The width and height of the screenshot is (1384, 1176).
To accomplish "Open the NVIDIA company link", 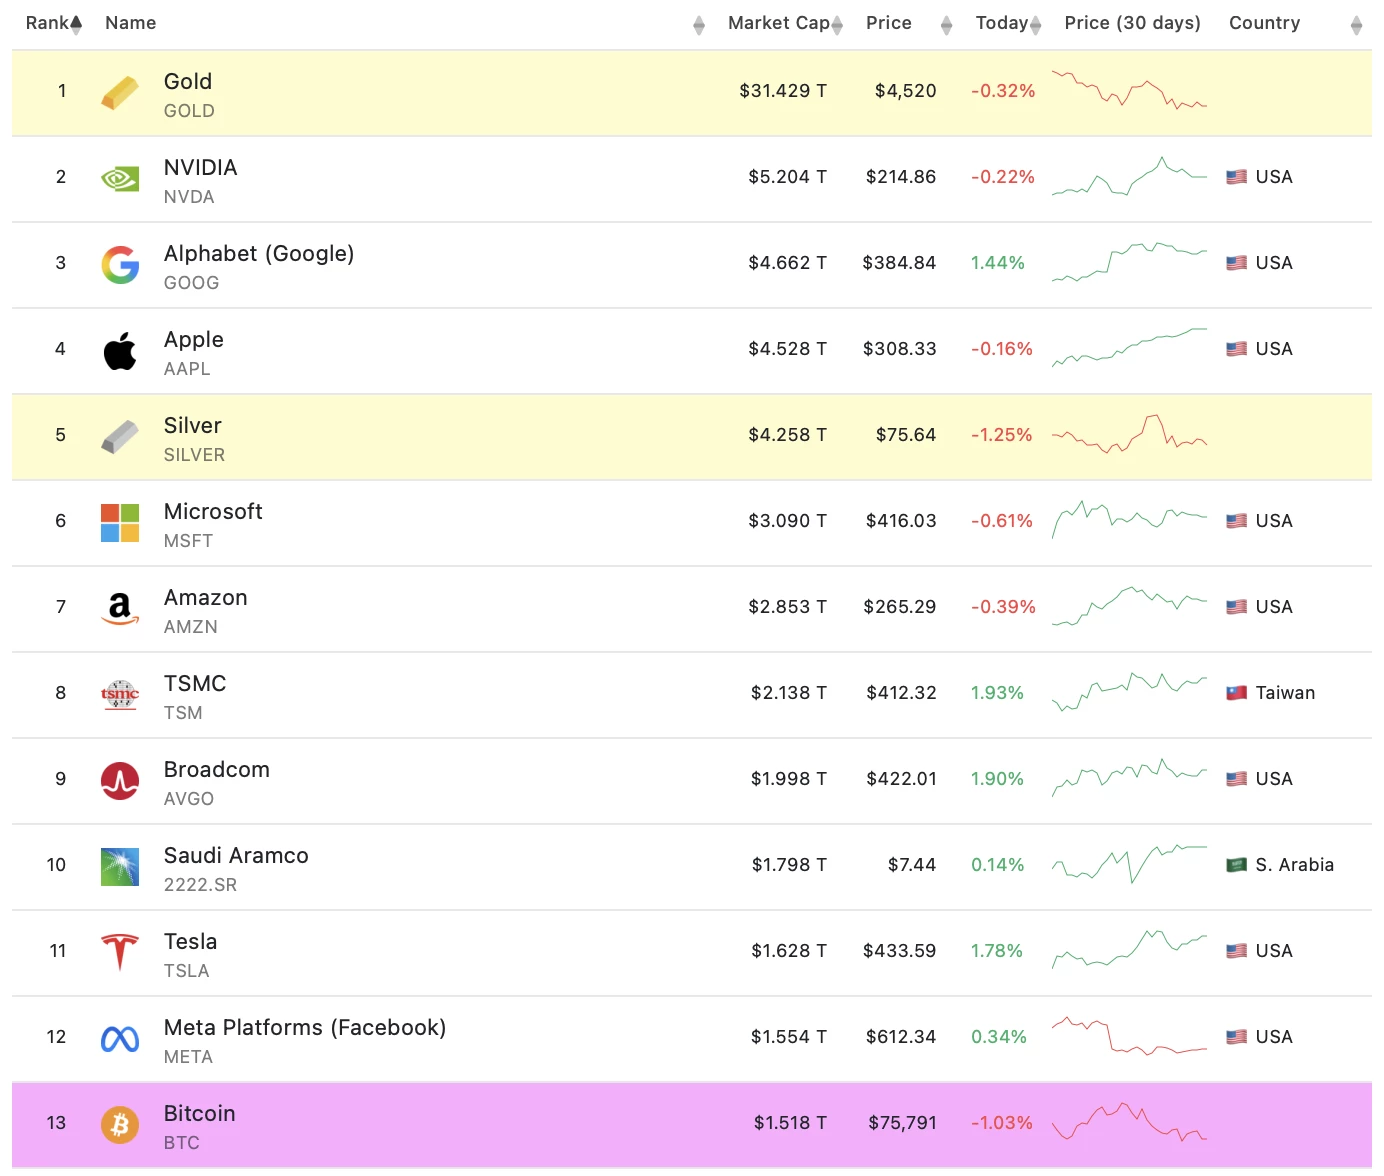I will tap(201, 168).
